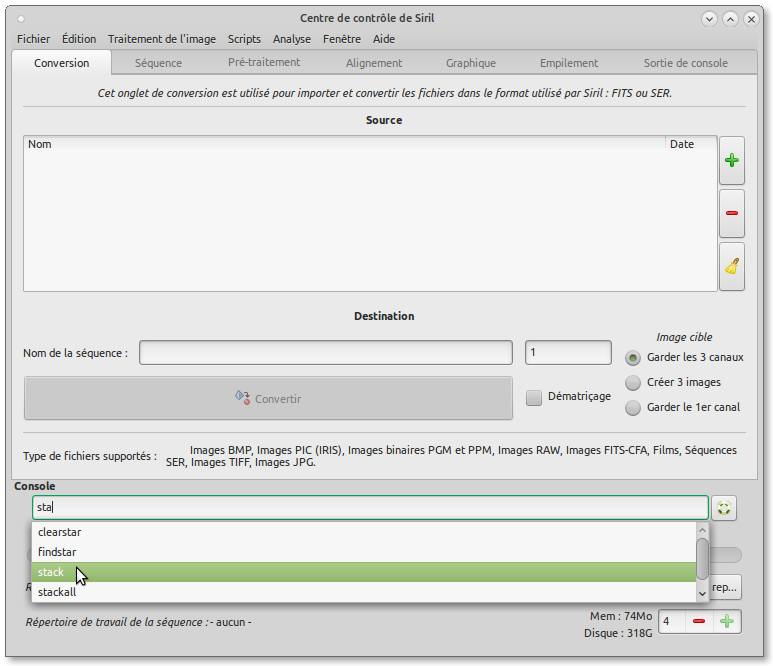This screenshot has width=773, height=666.
Task: Select Garder le 1er canal option
Action: (x=633, y=407)
